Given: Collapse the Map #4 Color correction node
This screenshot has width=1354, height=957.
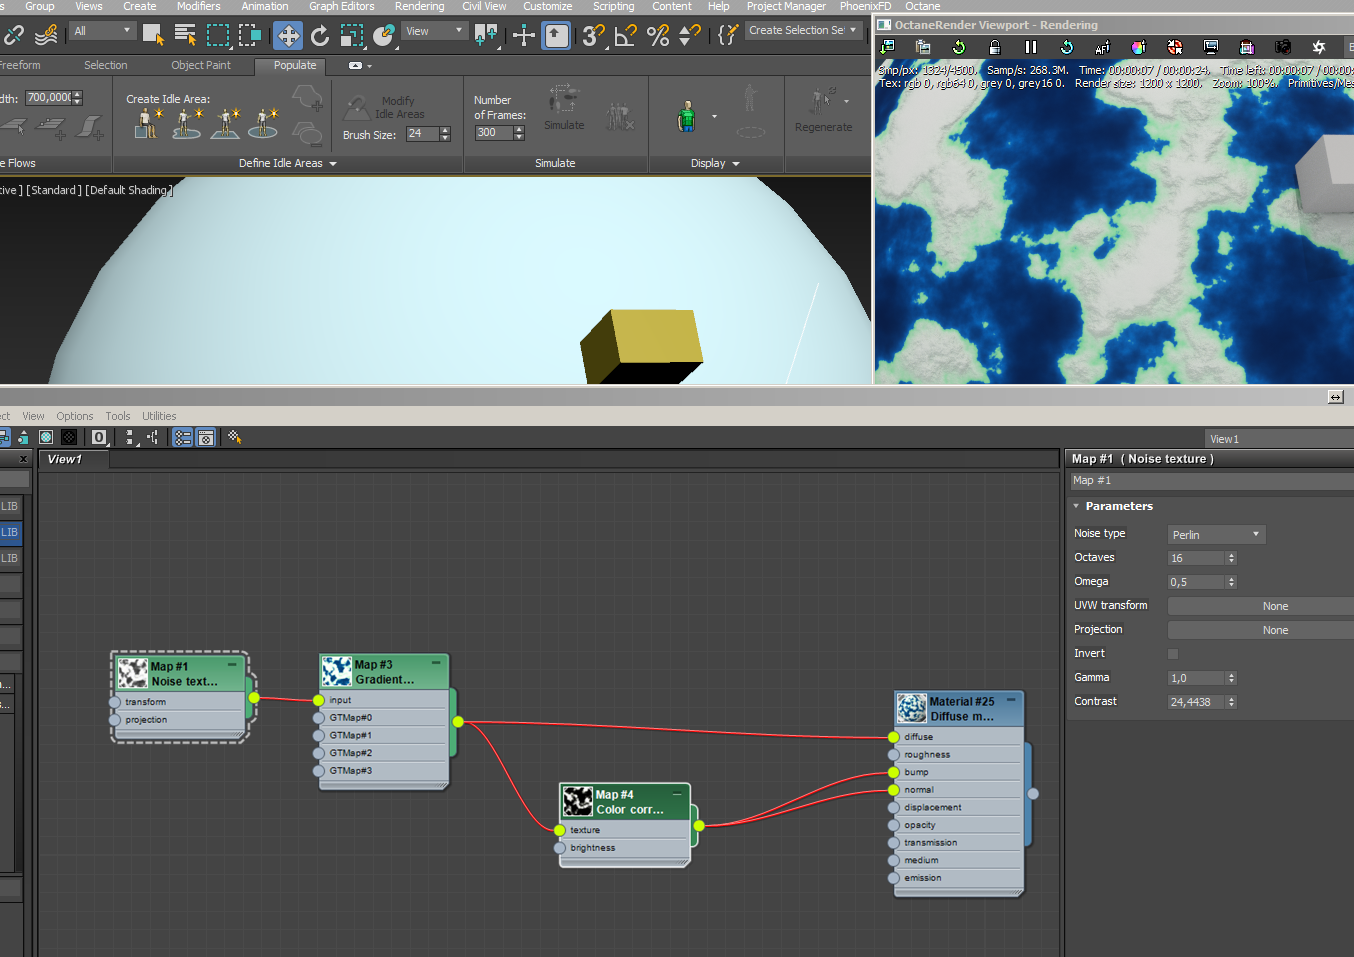Looking at the screenshot, I should click(x=677, y=793).
